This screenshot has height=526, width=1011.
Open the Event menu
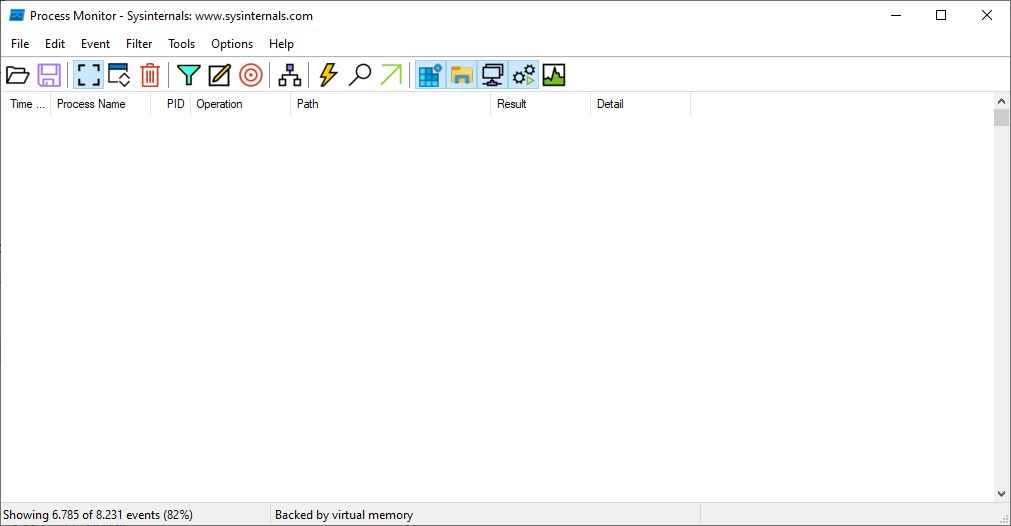[95, 44]
